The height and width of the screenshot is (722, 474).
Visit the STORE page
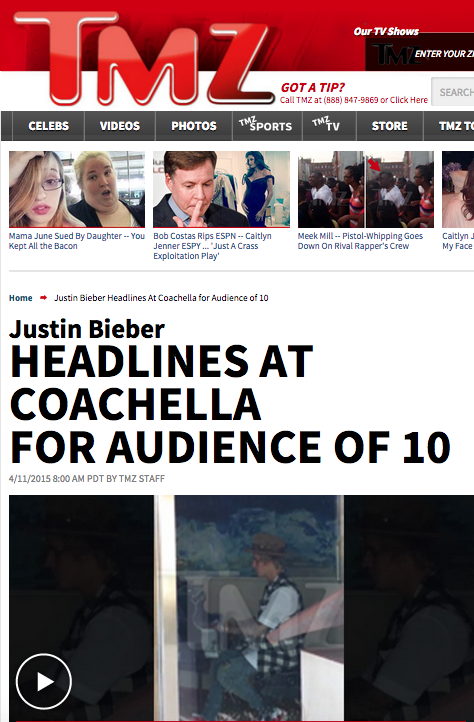[390, 126]
